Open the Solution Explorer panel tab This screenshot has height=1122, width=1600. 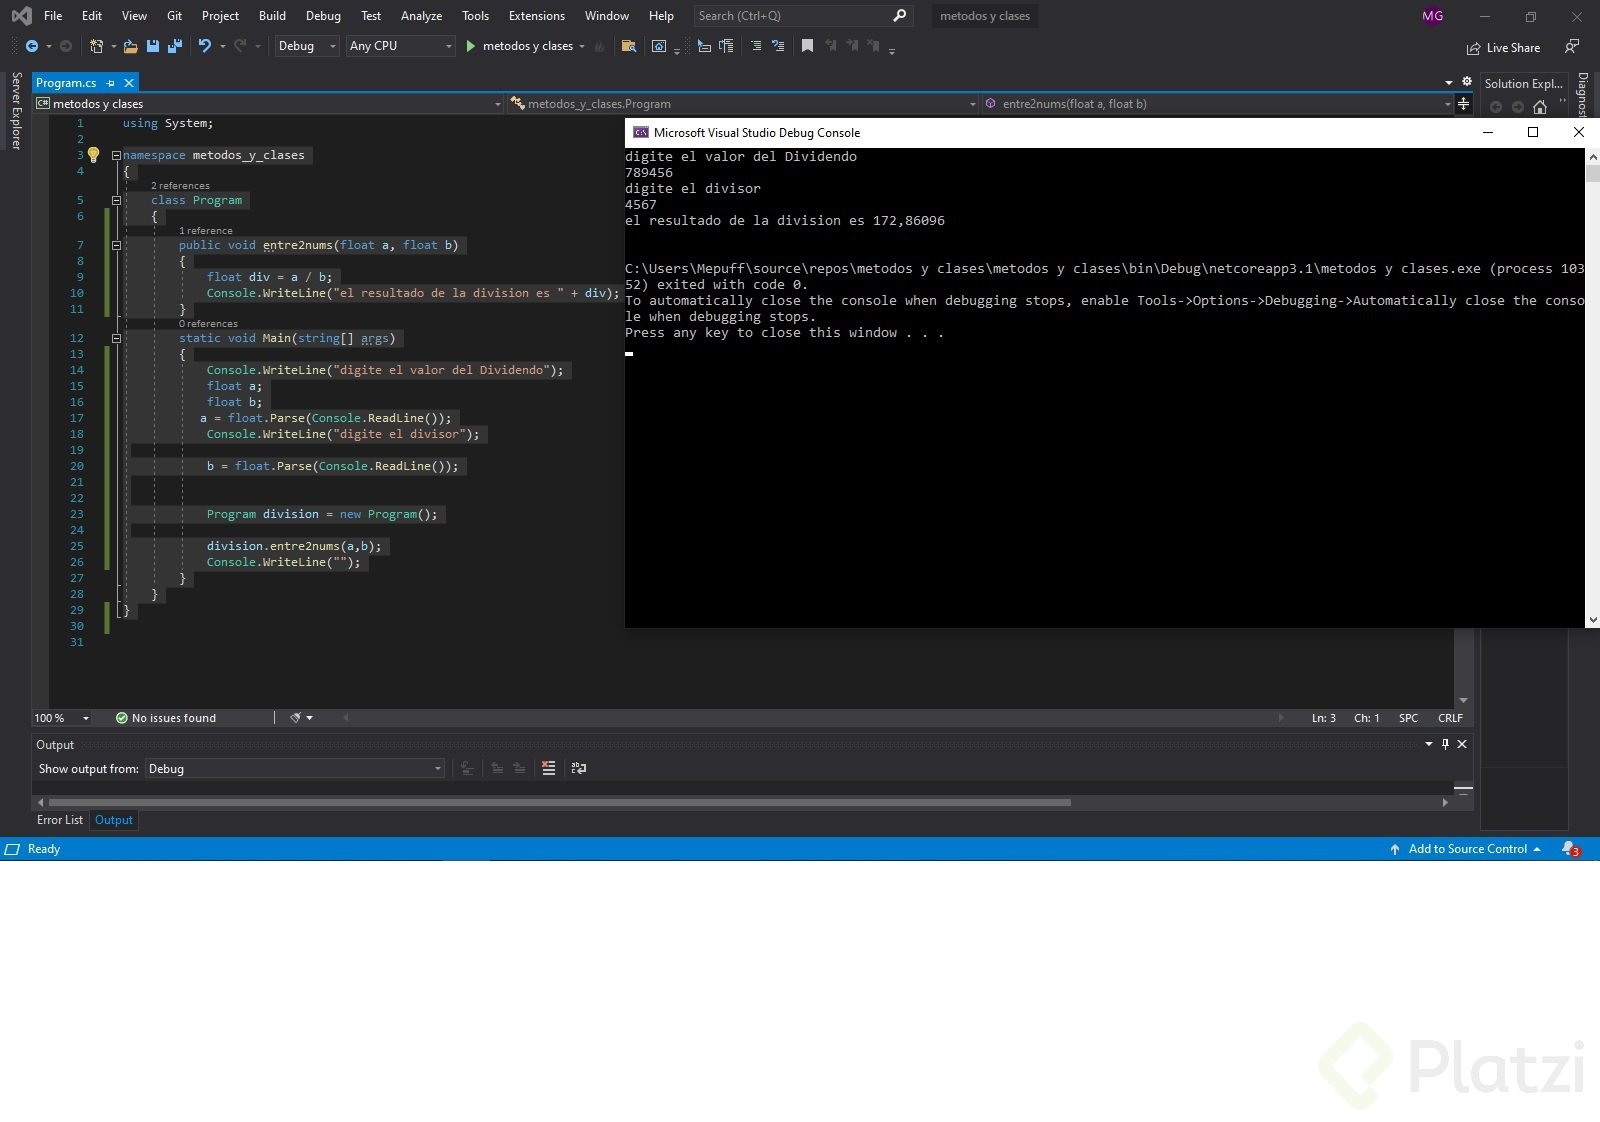[1523, 84]
